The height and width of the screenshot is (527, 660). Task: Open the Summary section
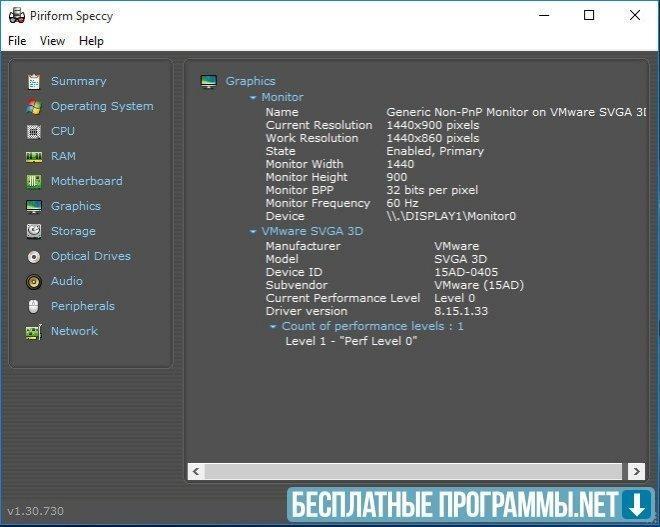[x=78, y=81]
